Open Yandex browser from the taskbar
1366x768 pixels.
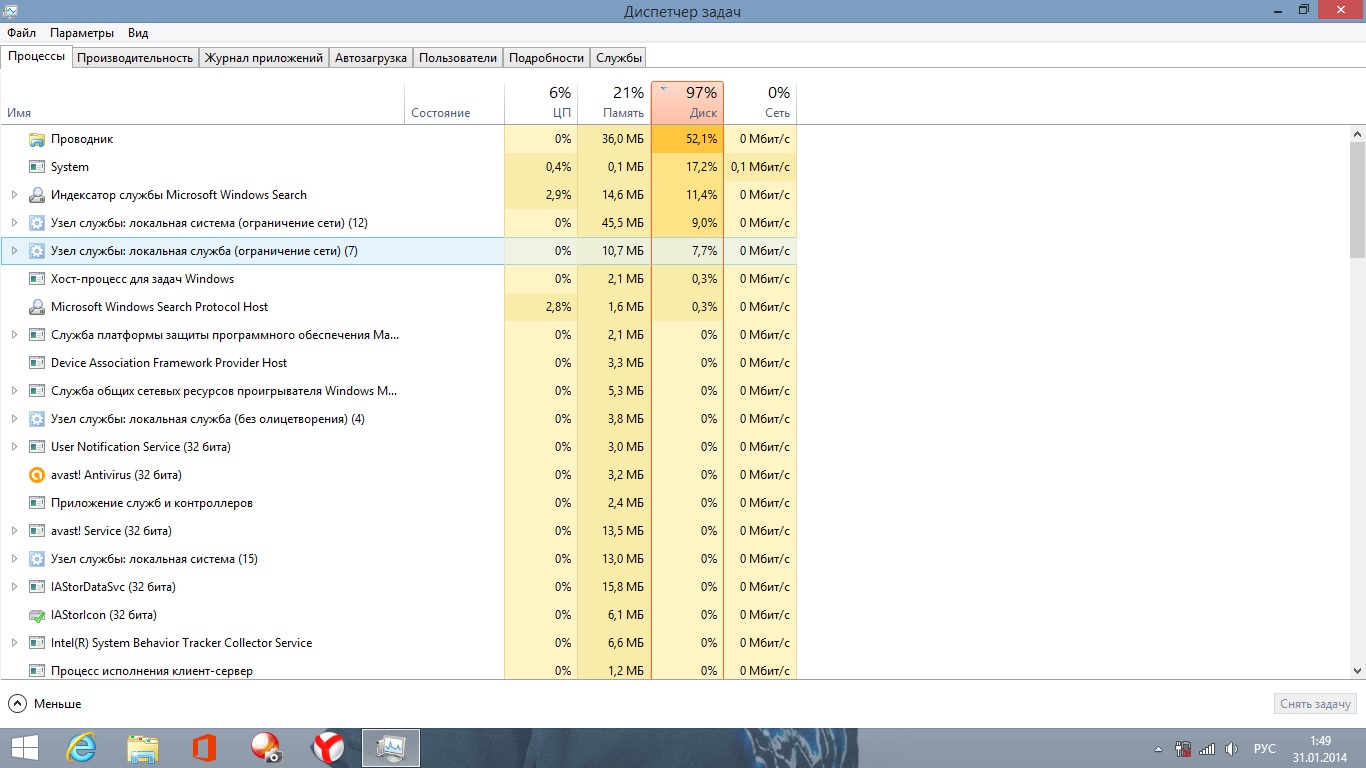328,748
